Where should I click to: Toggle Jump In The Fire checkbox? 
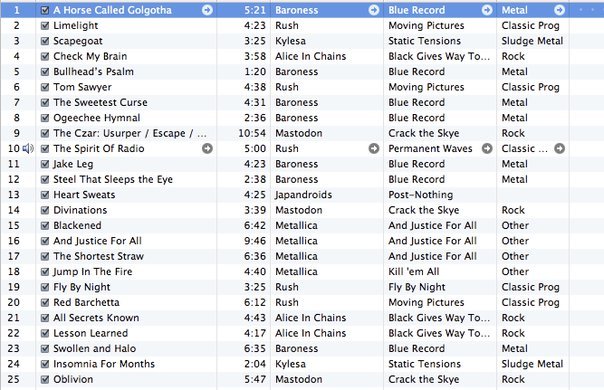point(45,272)
